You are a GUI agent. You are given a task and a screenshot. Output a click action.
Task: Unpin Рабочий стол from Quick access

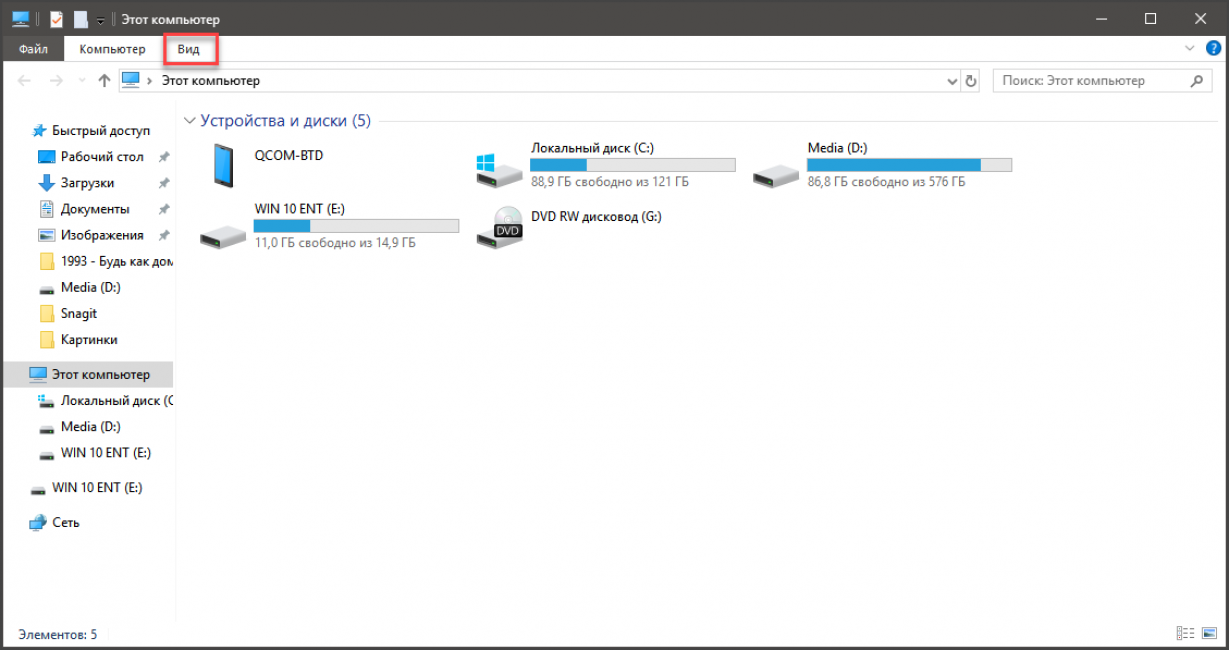click(x=164, y=157)
